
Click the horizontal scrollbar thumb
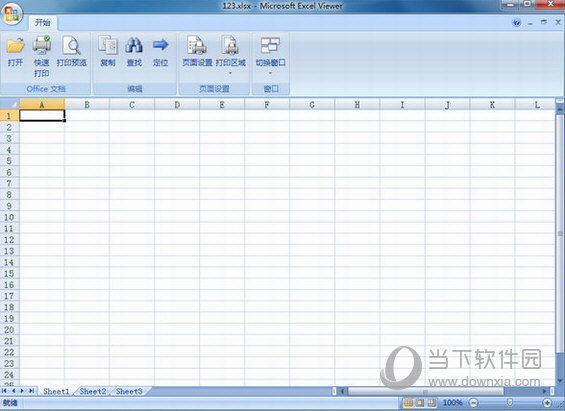coord(426,391)
